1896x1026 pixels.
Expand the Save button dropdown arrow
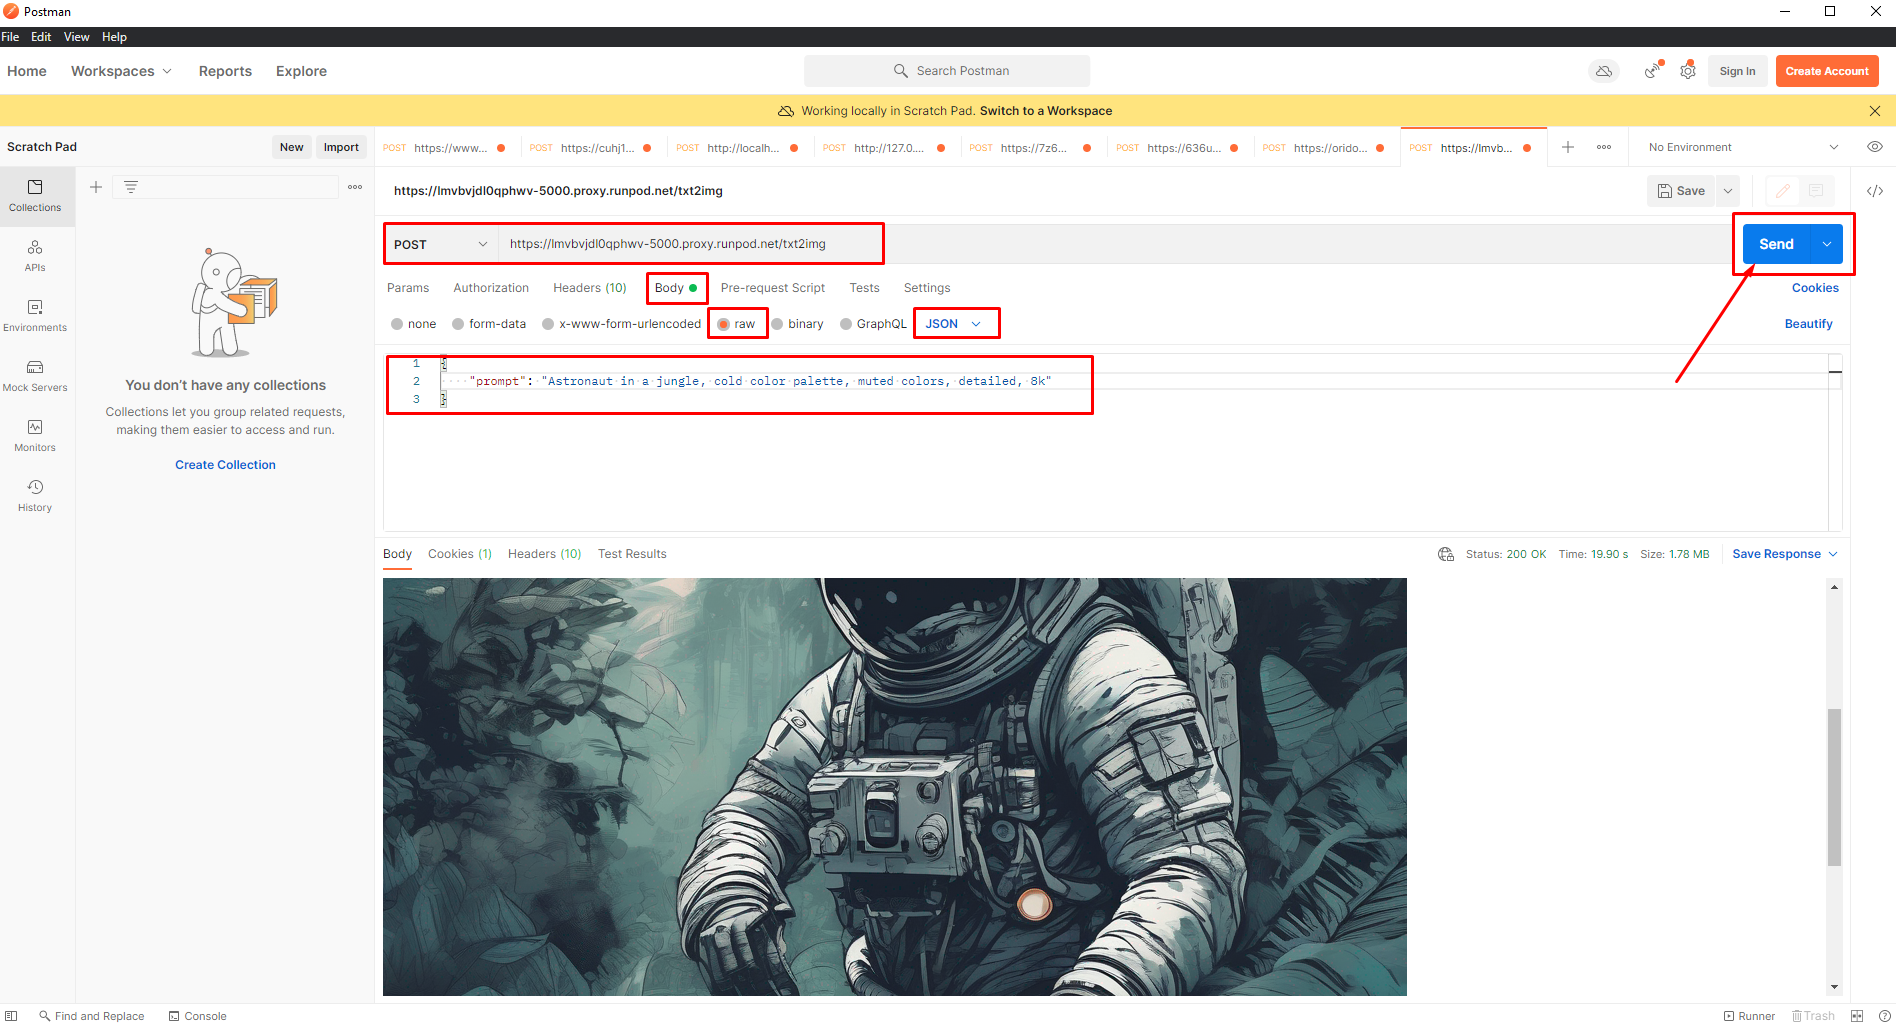(x=1728, y=191)
